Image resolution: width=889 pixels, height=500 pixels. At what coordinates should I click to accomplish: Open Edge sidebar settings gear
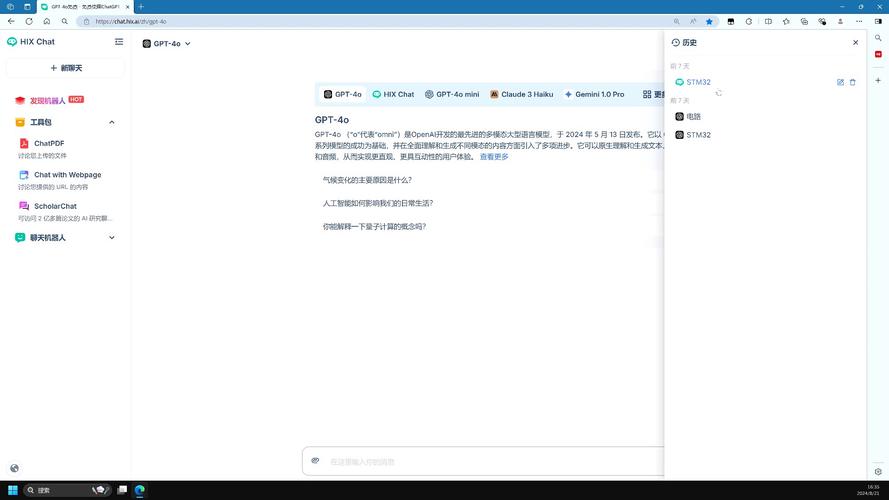(878, 472)
